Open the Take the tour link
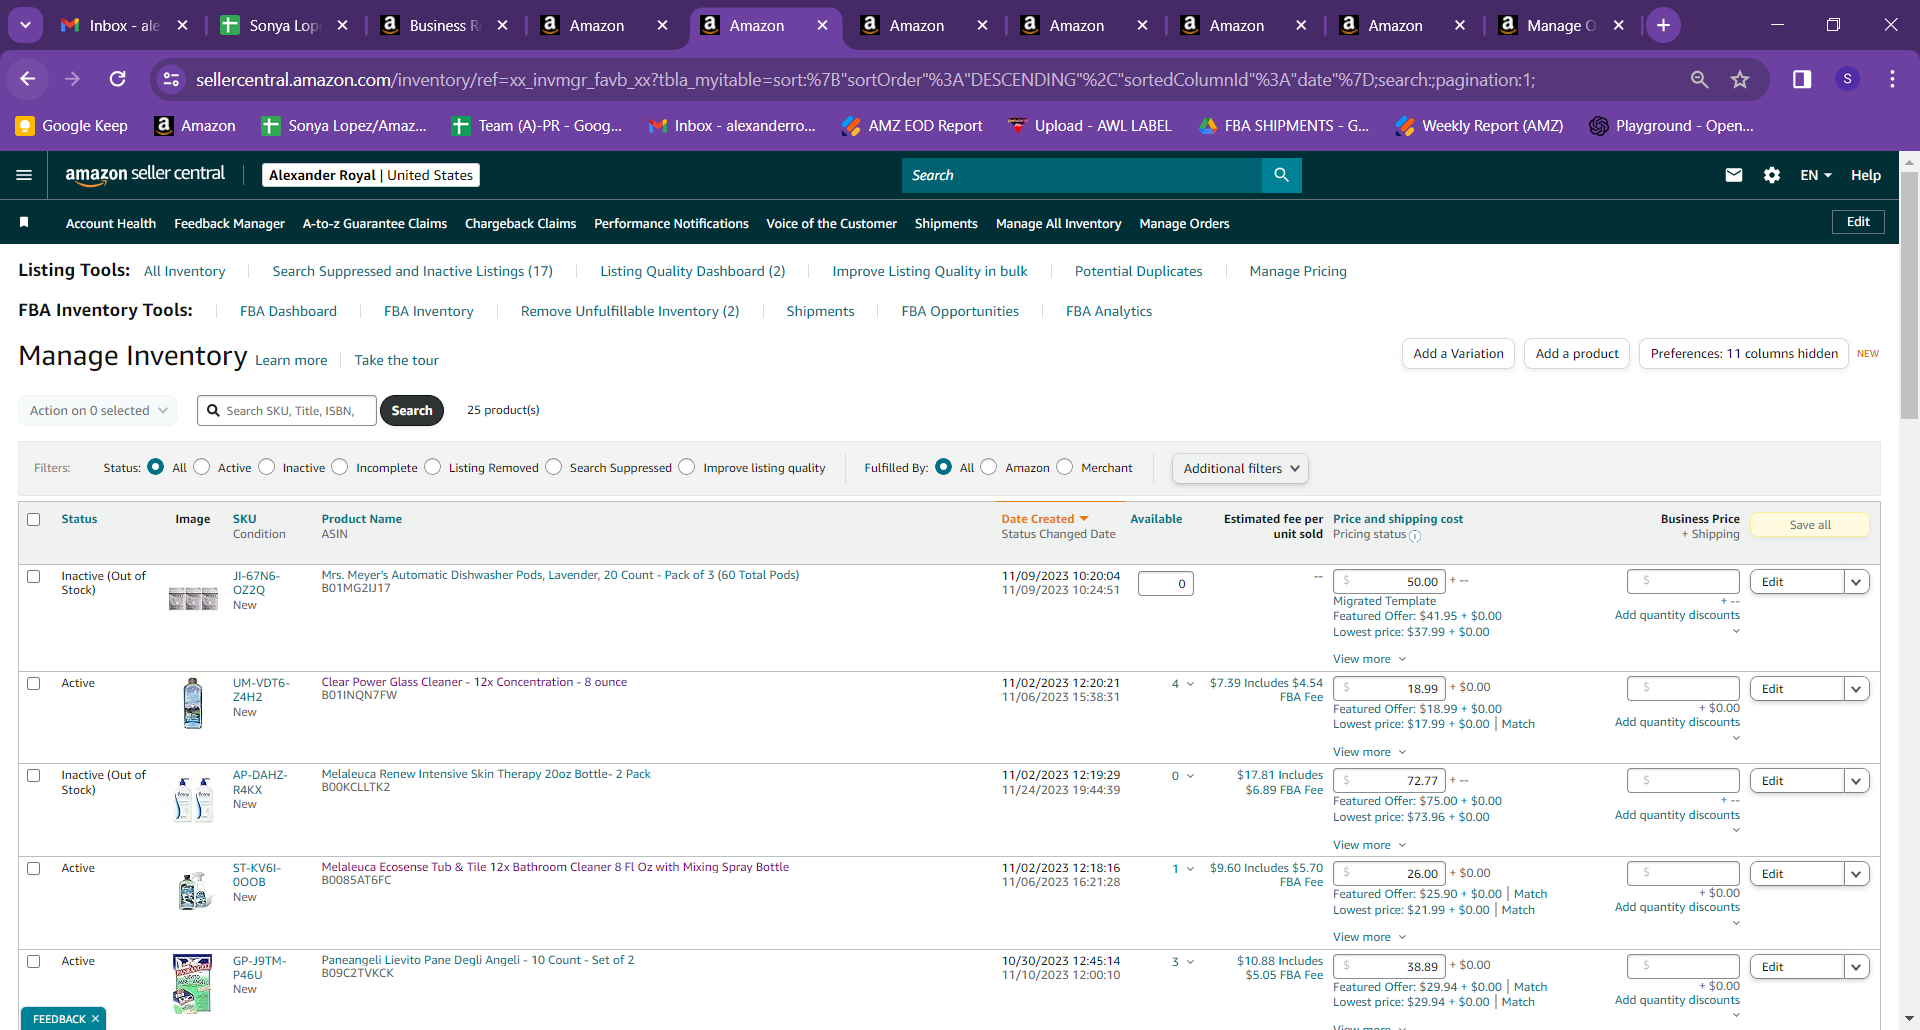This screenshot has width=1920, height=1030. tap(396, 360)
